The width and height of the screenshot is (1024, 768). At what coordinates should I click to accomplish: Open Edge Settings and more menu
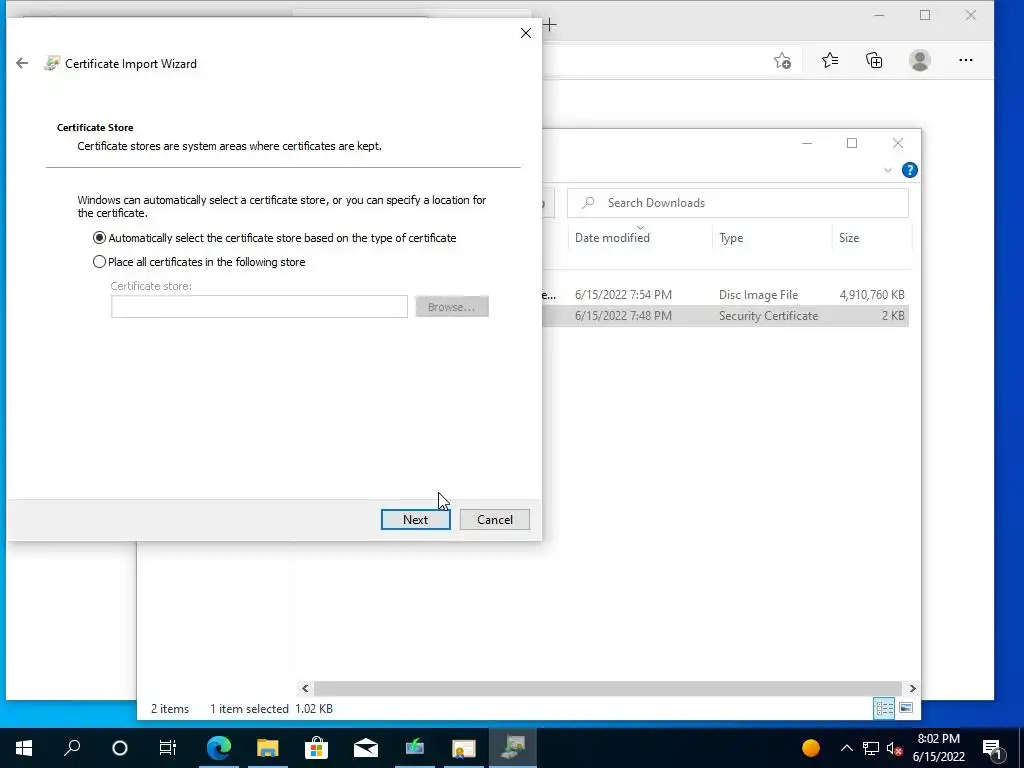pos(966,61)
